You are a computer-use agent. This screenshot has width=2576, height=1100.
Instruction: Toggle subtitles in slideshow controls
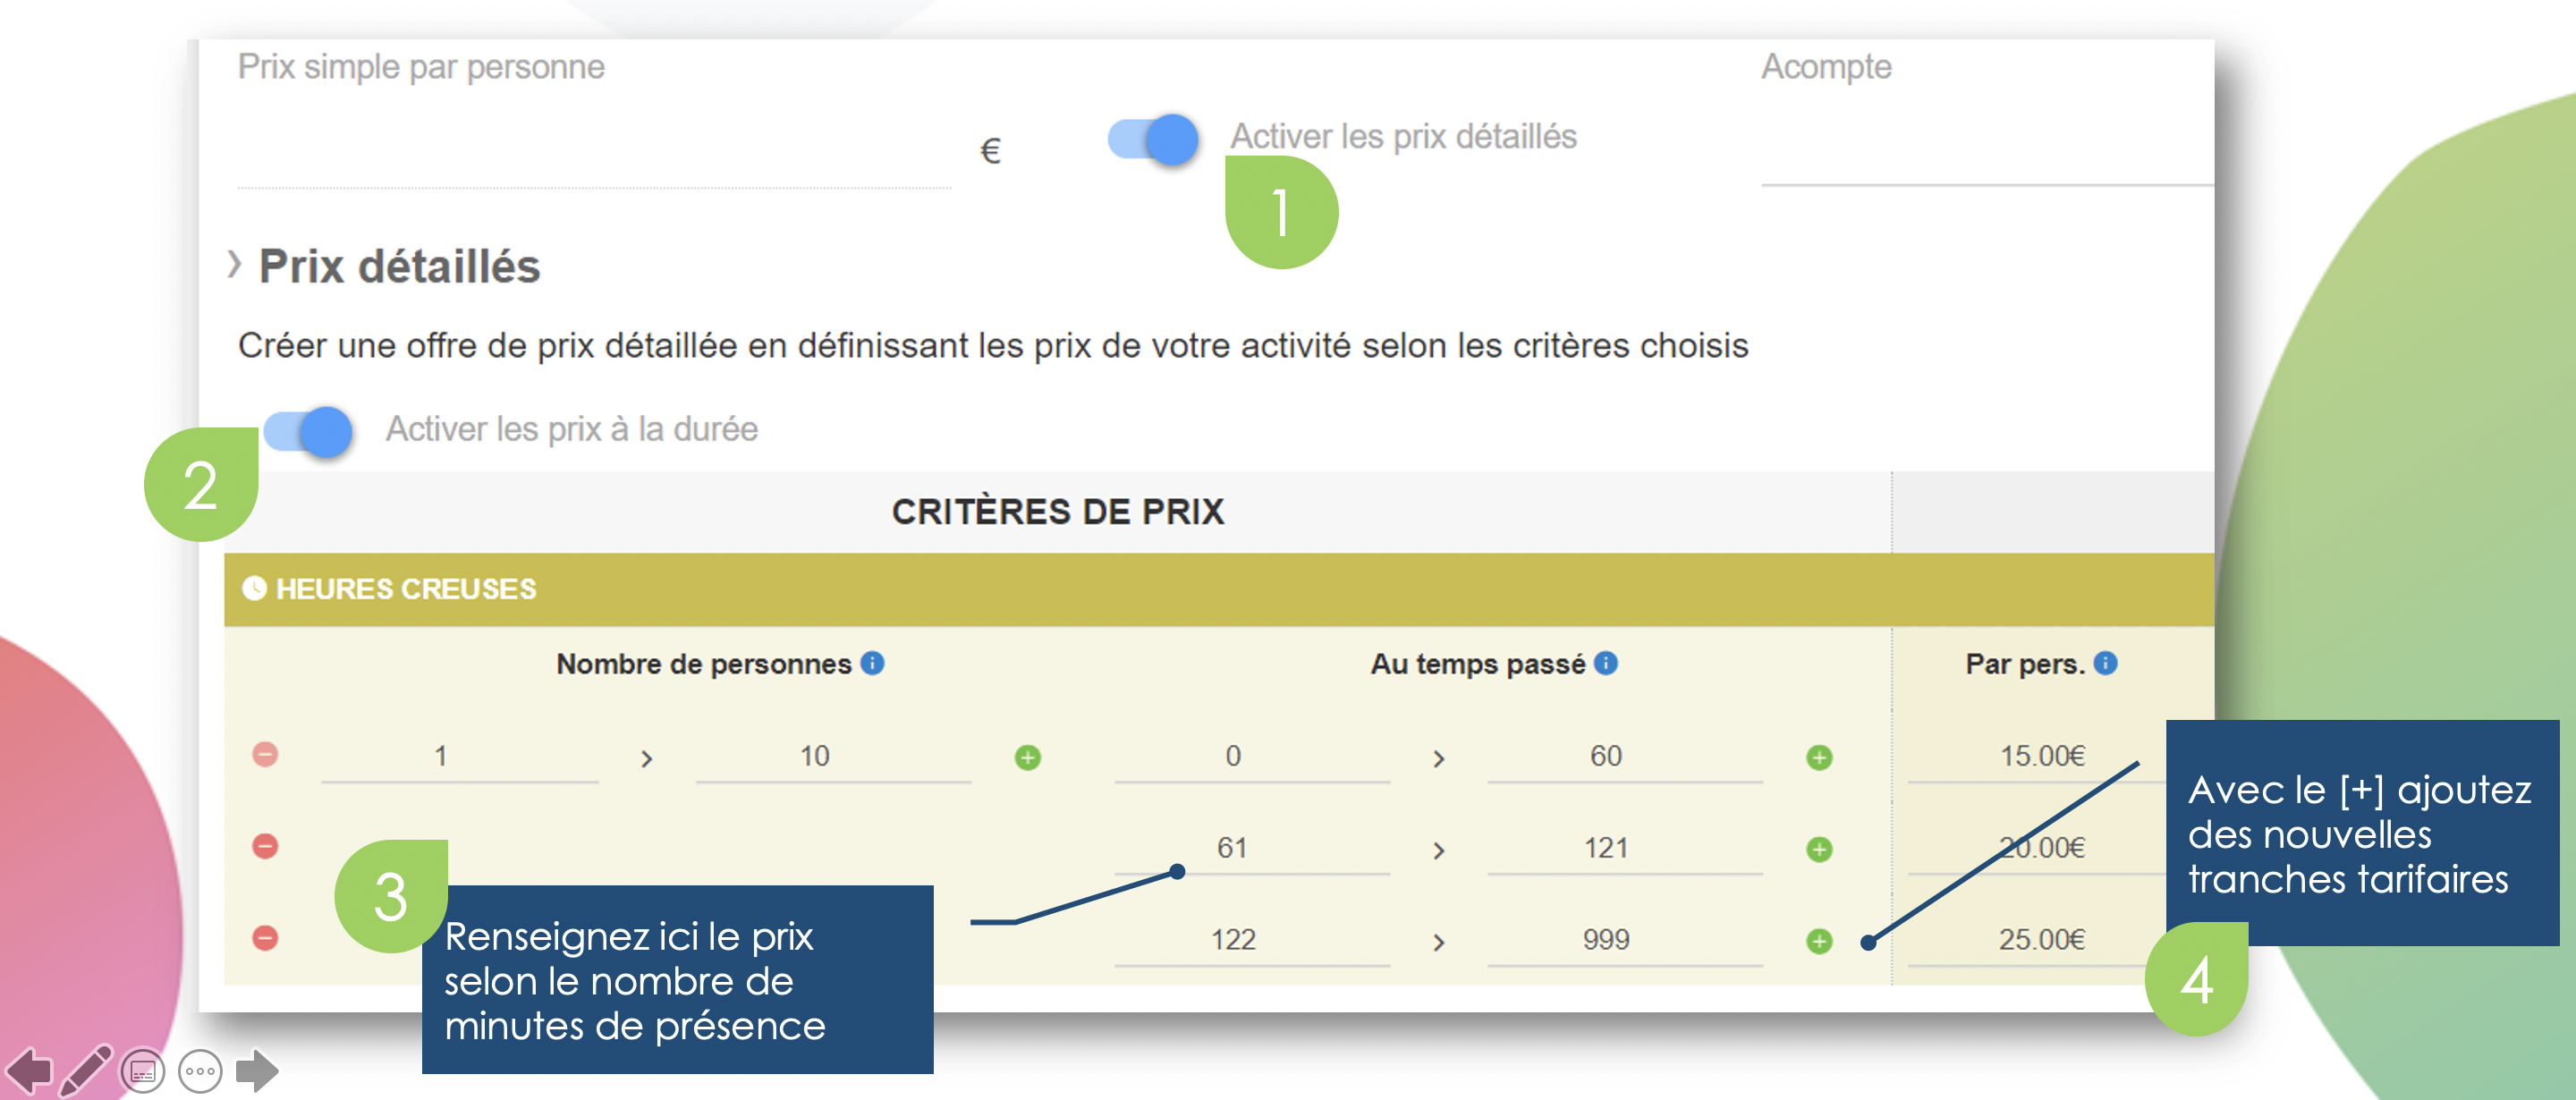[142, 1072]
